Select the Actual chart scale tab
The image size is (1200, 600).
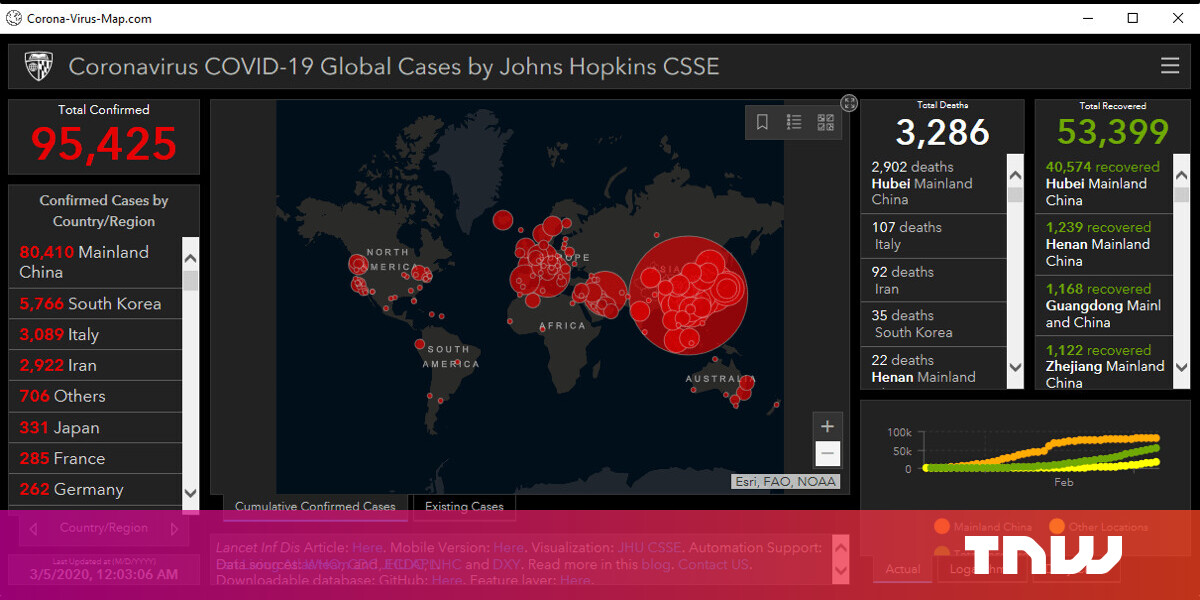click(903, 569)
